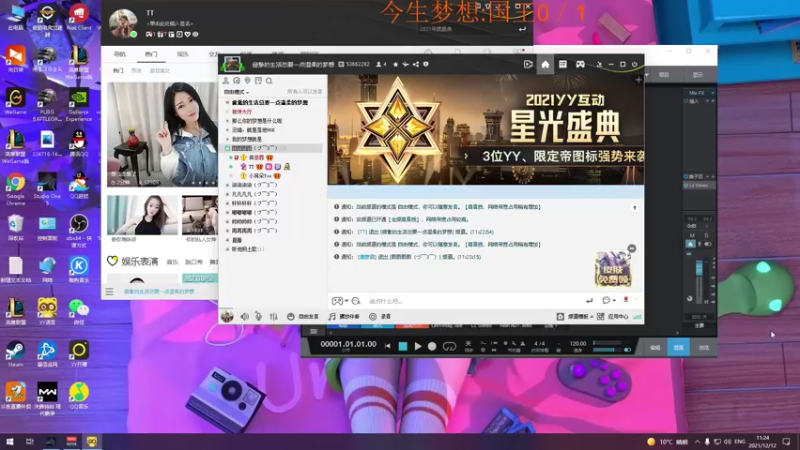Expand the last channel node in the tree

pos(228,249)
